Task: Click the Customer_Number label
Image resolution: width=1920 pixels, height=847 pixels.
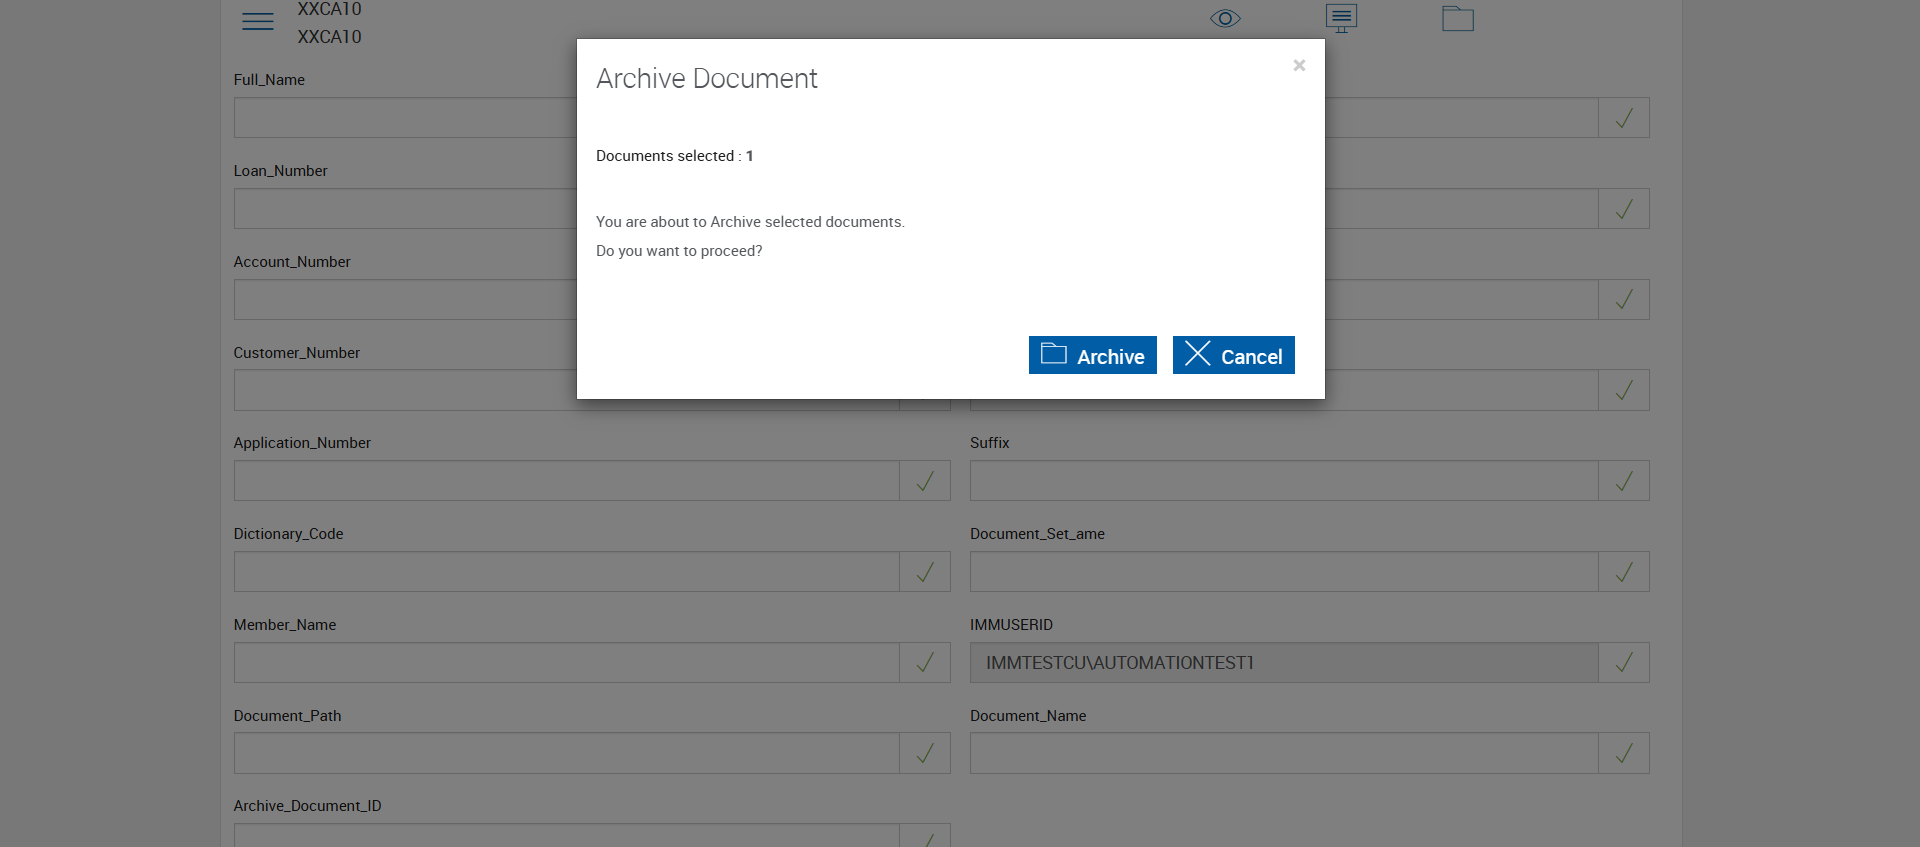Action: pyautogui.click(x=297, y=353)
